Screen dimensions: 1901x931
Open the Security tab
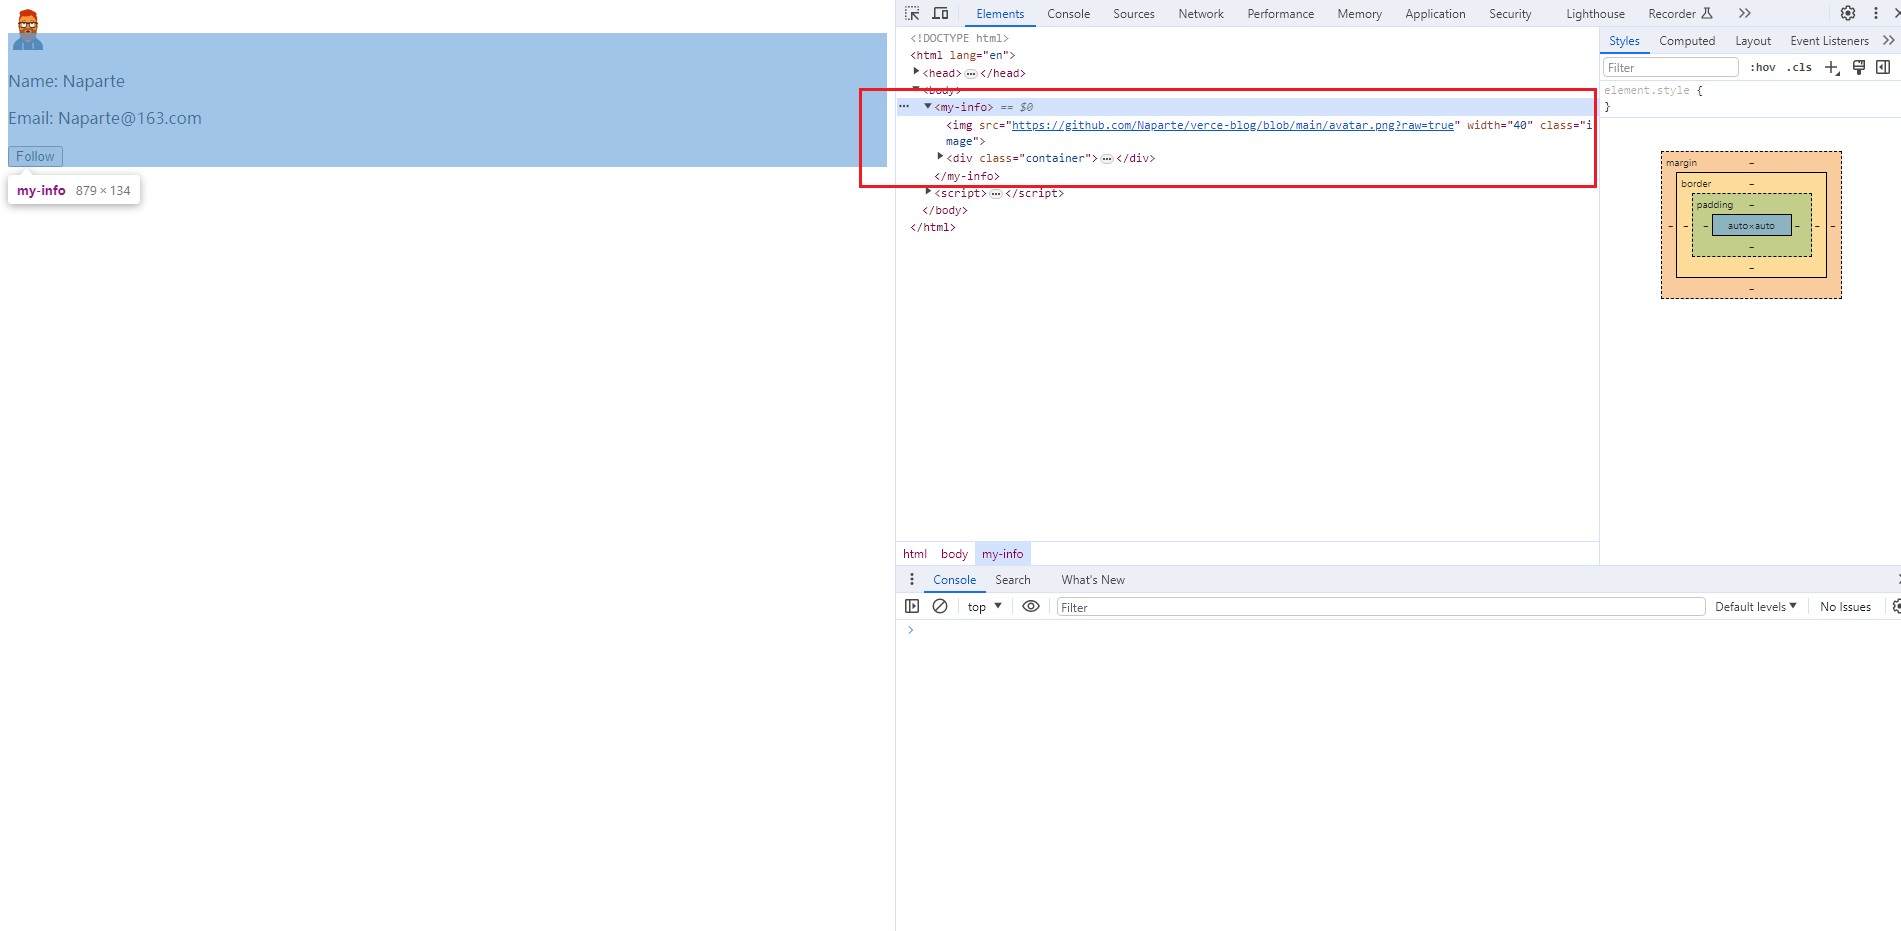tap(1510, 14)
